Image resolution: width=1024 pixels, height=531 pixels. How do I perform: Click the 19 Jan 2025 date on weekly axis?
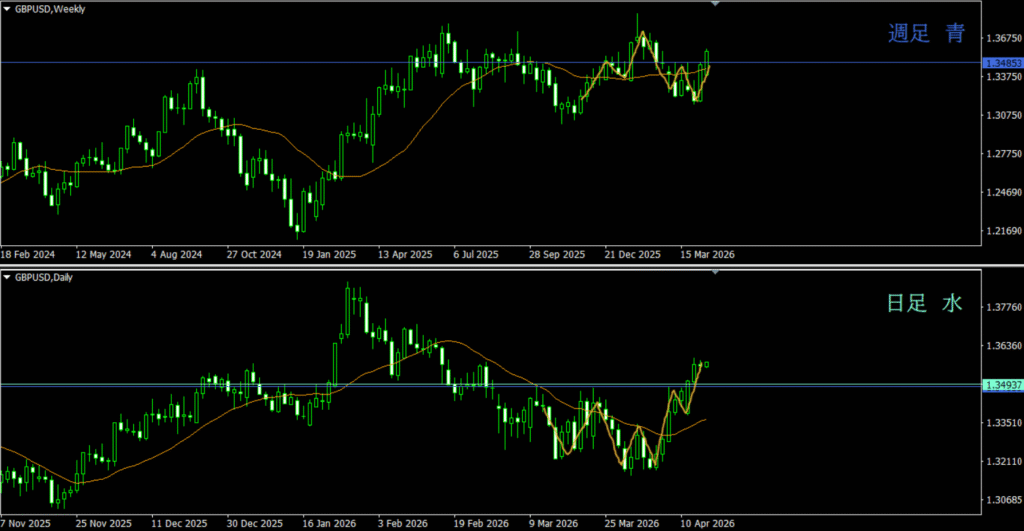tap(330, 254)
